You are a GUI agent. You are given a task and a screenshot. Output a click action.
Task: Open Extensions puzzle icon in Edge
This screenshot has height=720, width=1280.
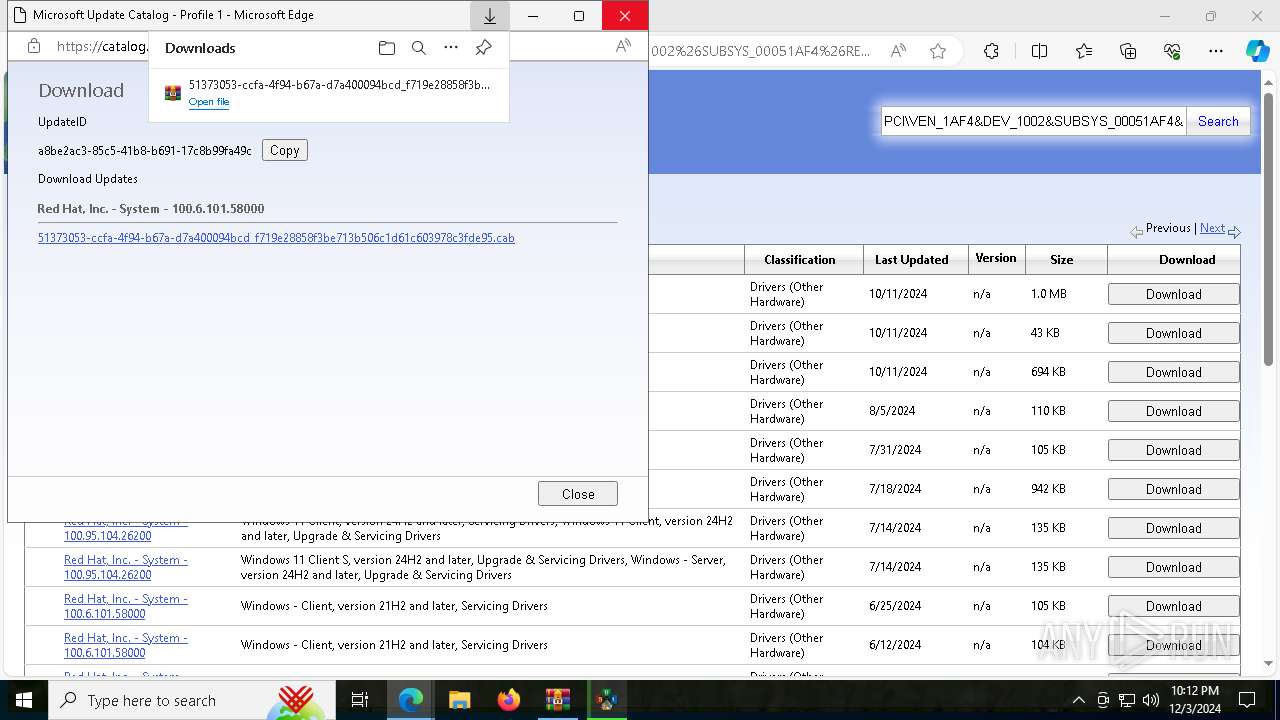991,51
